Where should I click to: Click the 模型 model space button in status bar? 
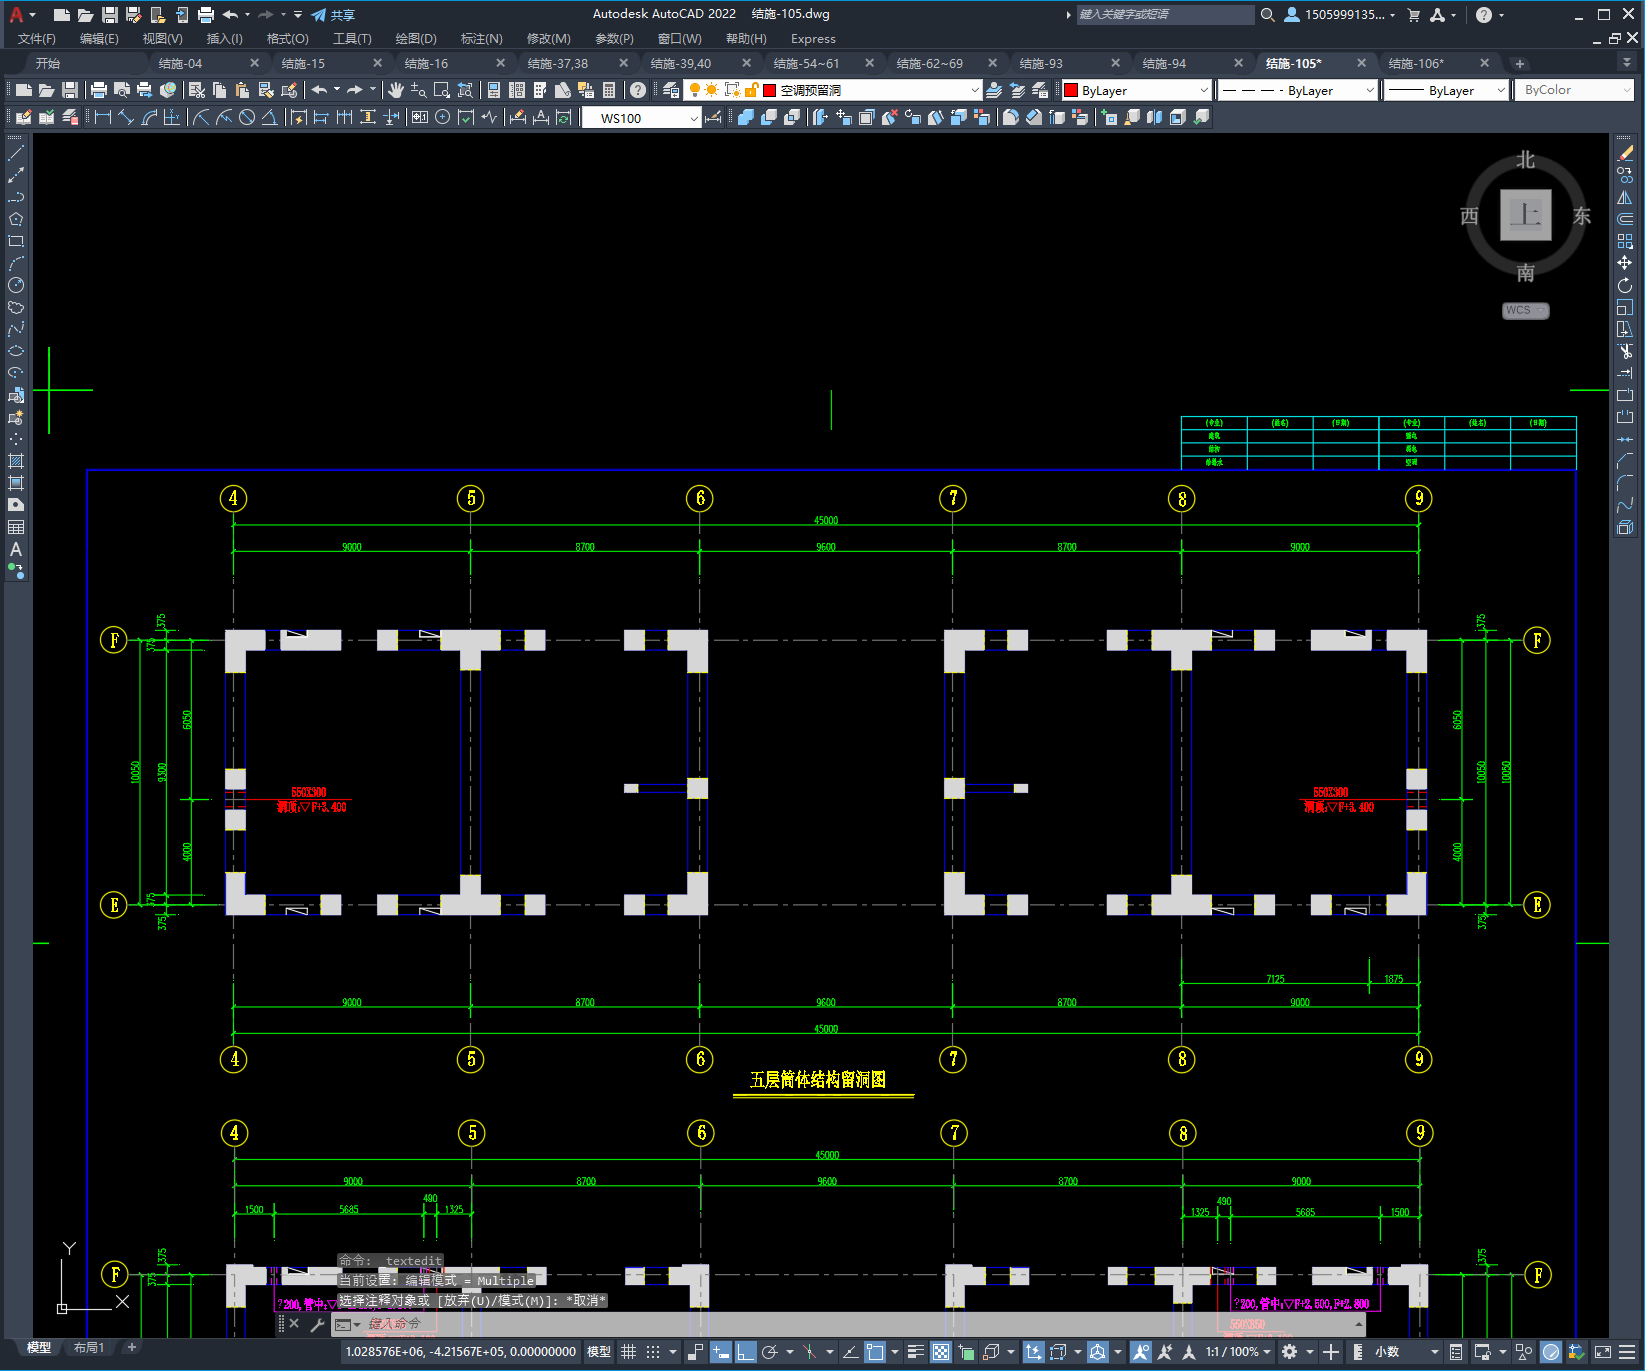tap(599, 1352)
